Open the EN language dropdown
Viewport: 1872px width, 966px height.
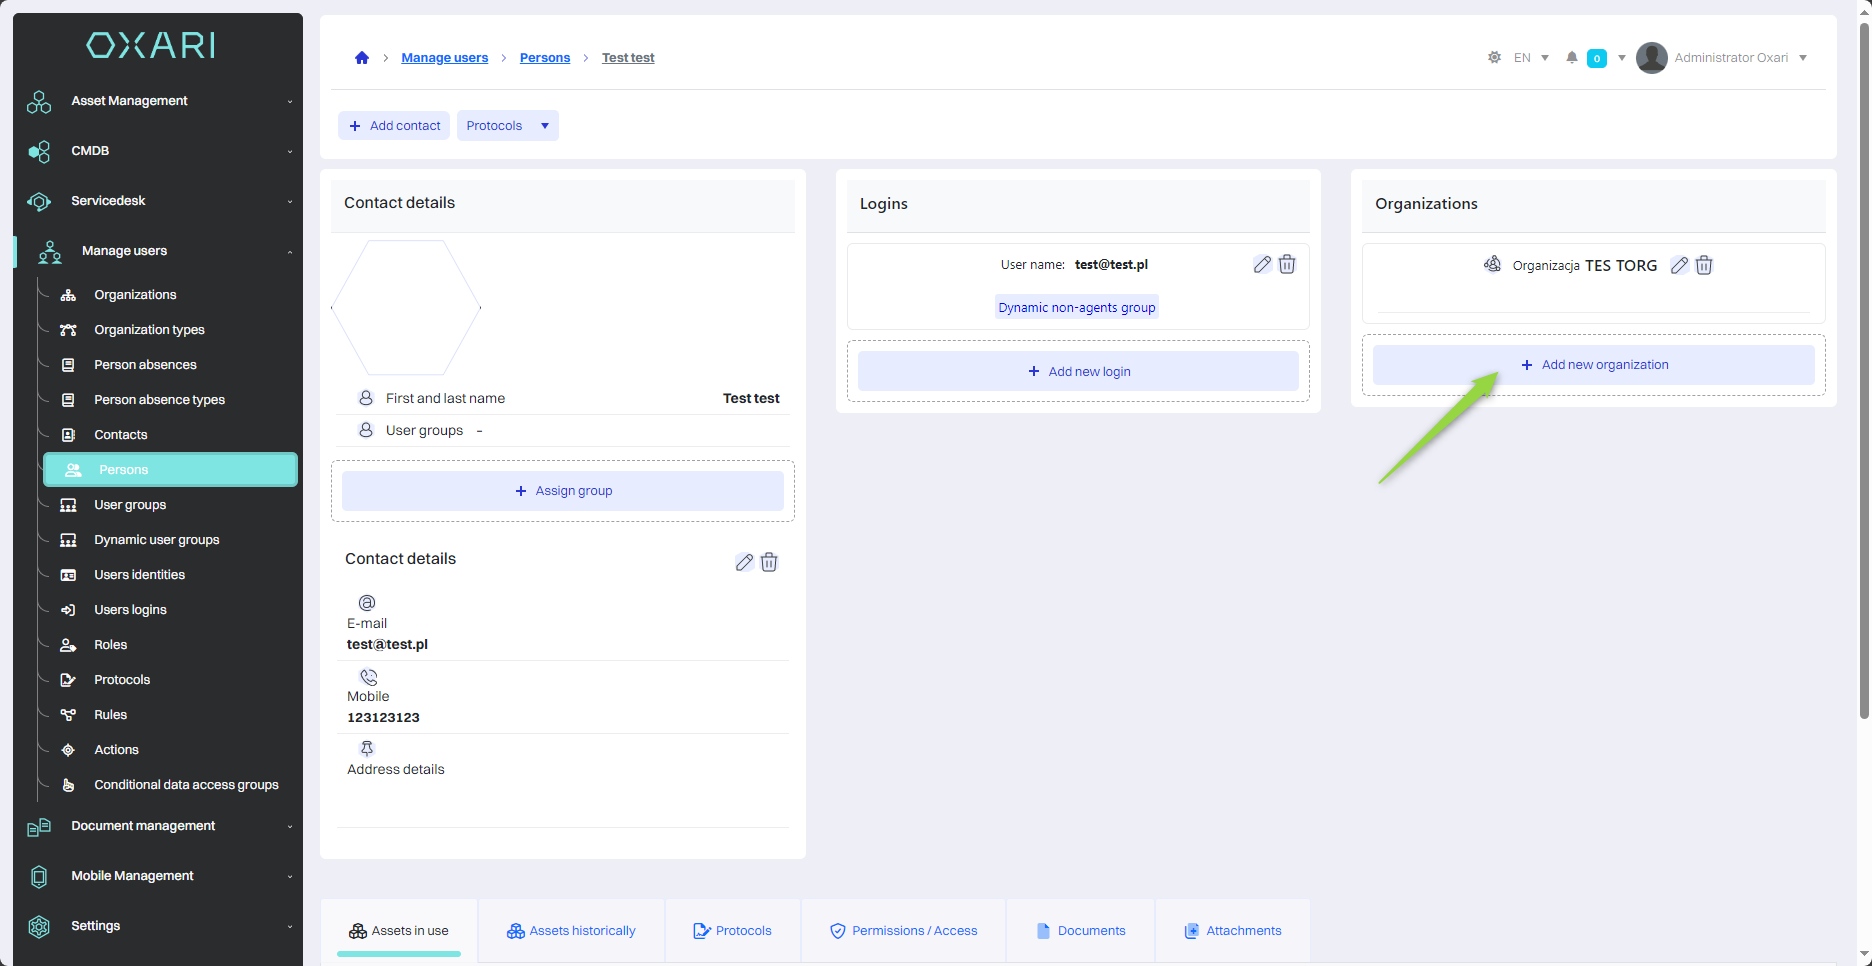1531,58
